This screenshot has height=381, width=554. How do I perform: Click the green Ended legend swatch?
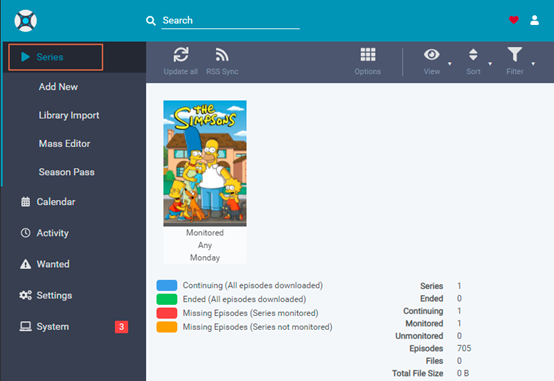(x=167, y=299)
